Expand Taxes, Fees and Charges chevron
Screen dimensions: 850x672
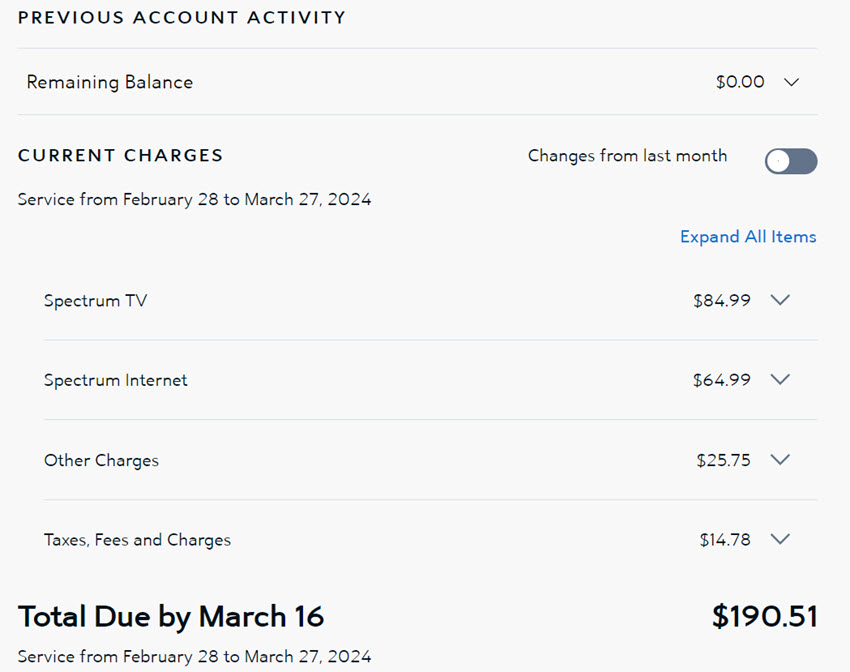[781, 540]
